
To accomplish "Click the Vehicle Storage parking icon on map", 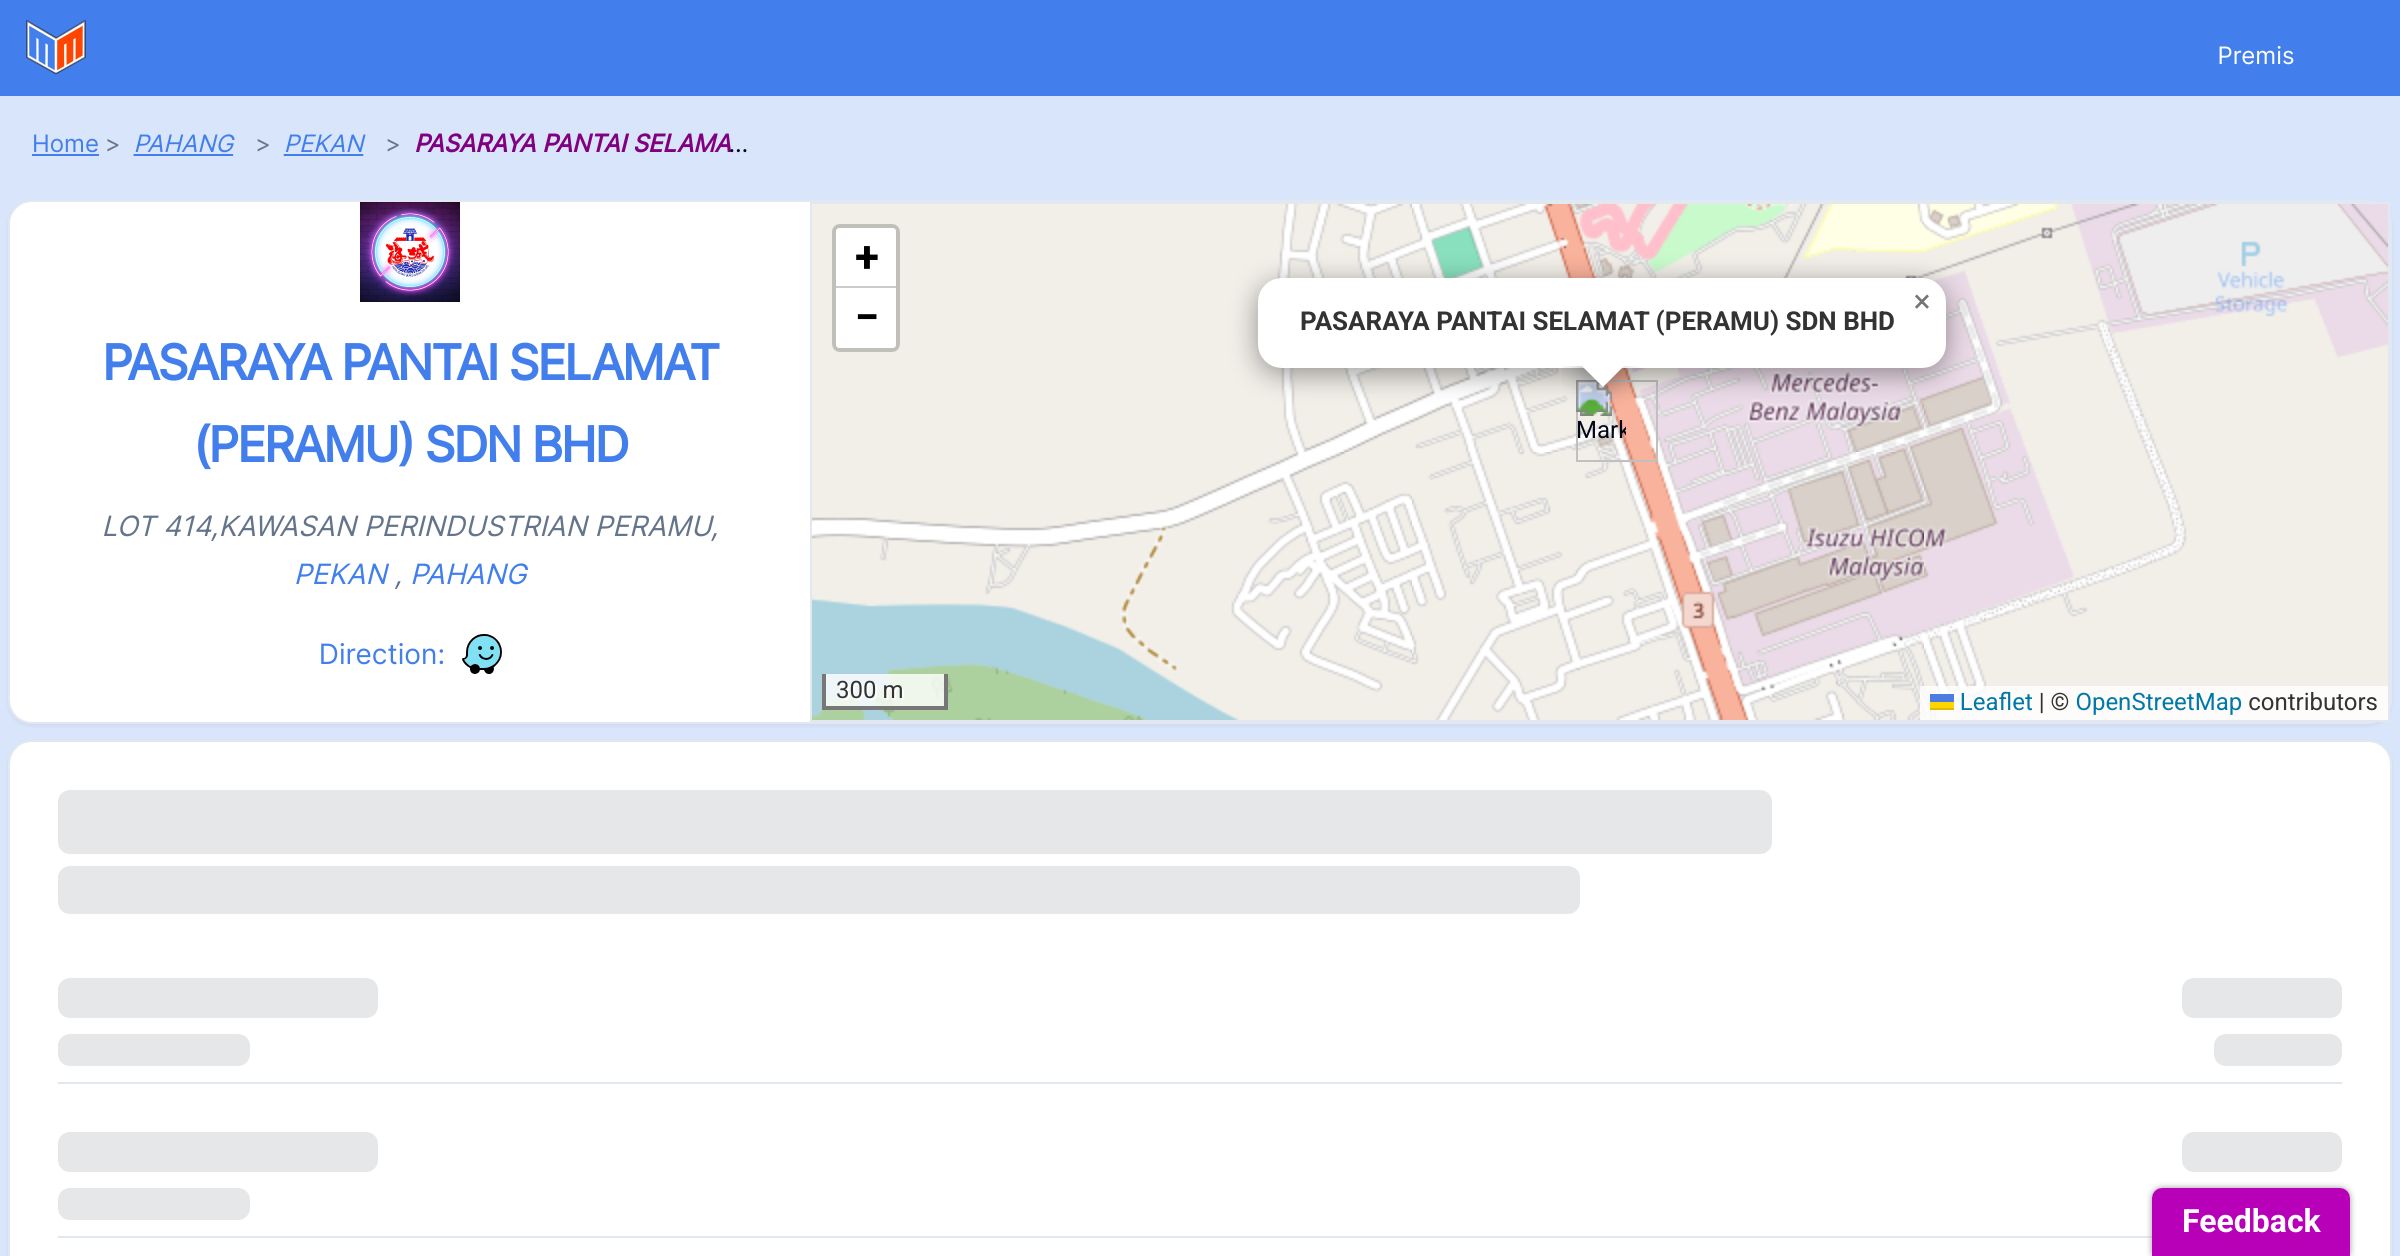I will click(2250, 254).
